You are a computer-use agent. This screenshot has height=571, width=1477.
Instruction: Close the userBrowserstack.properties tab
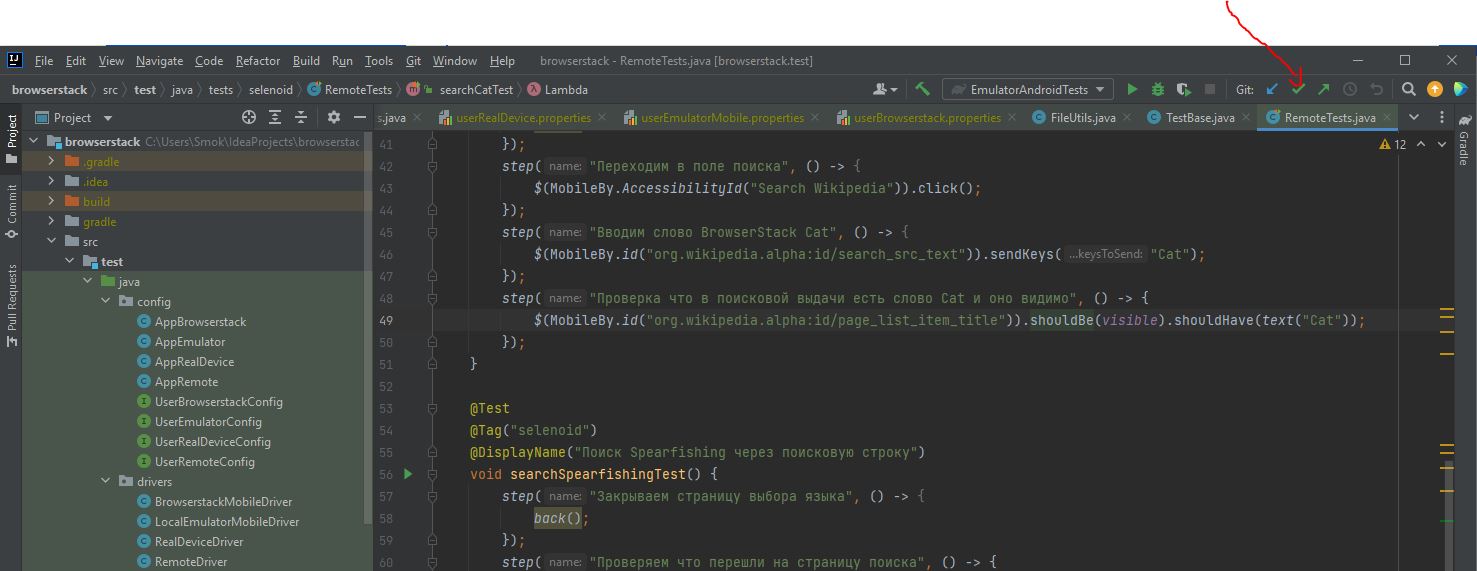click(1011, 118)
